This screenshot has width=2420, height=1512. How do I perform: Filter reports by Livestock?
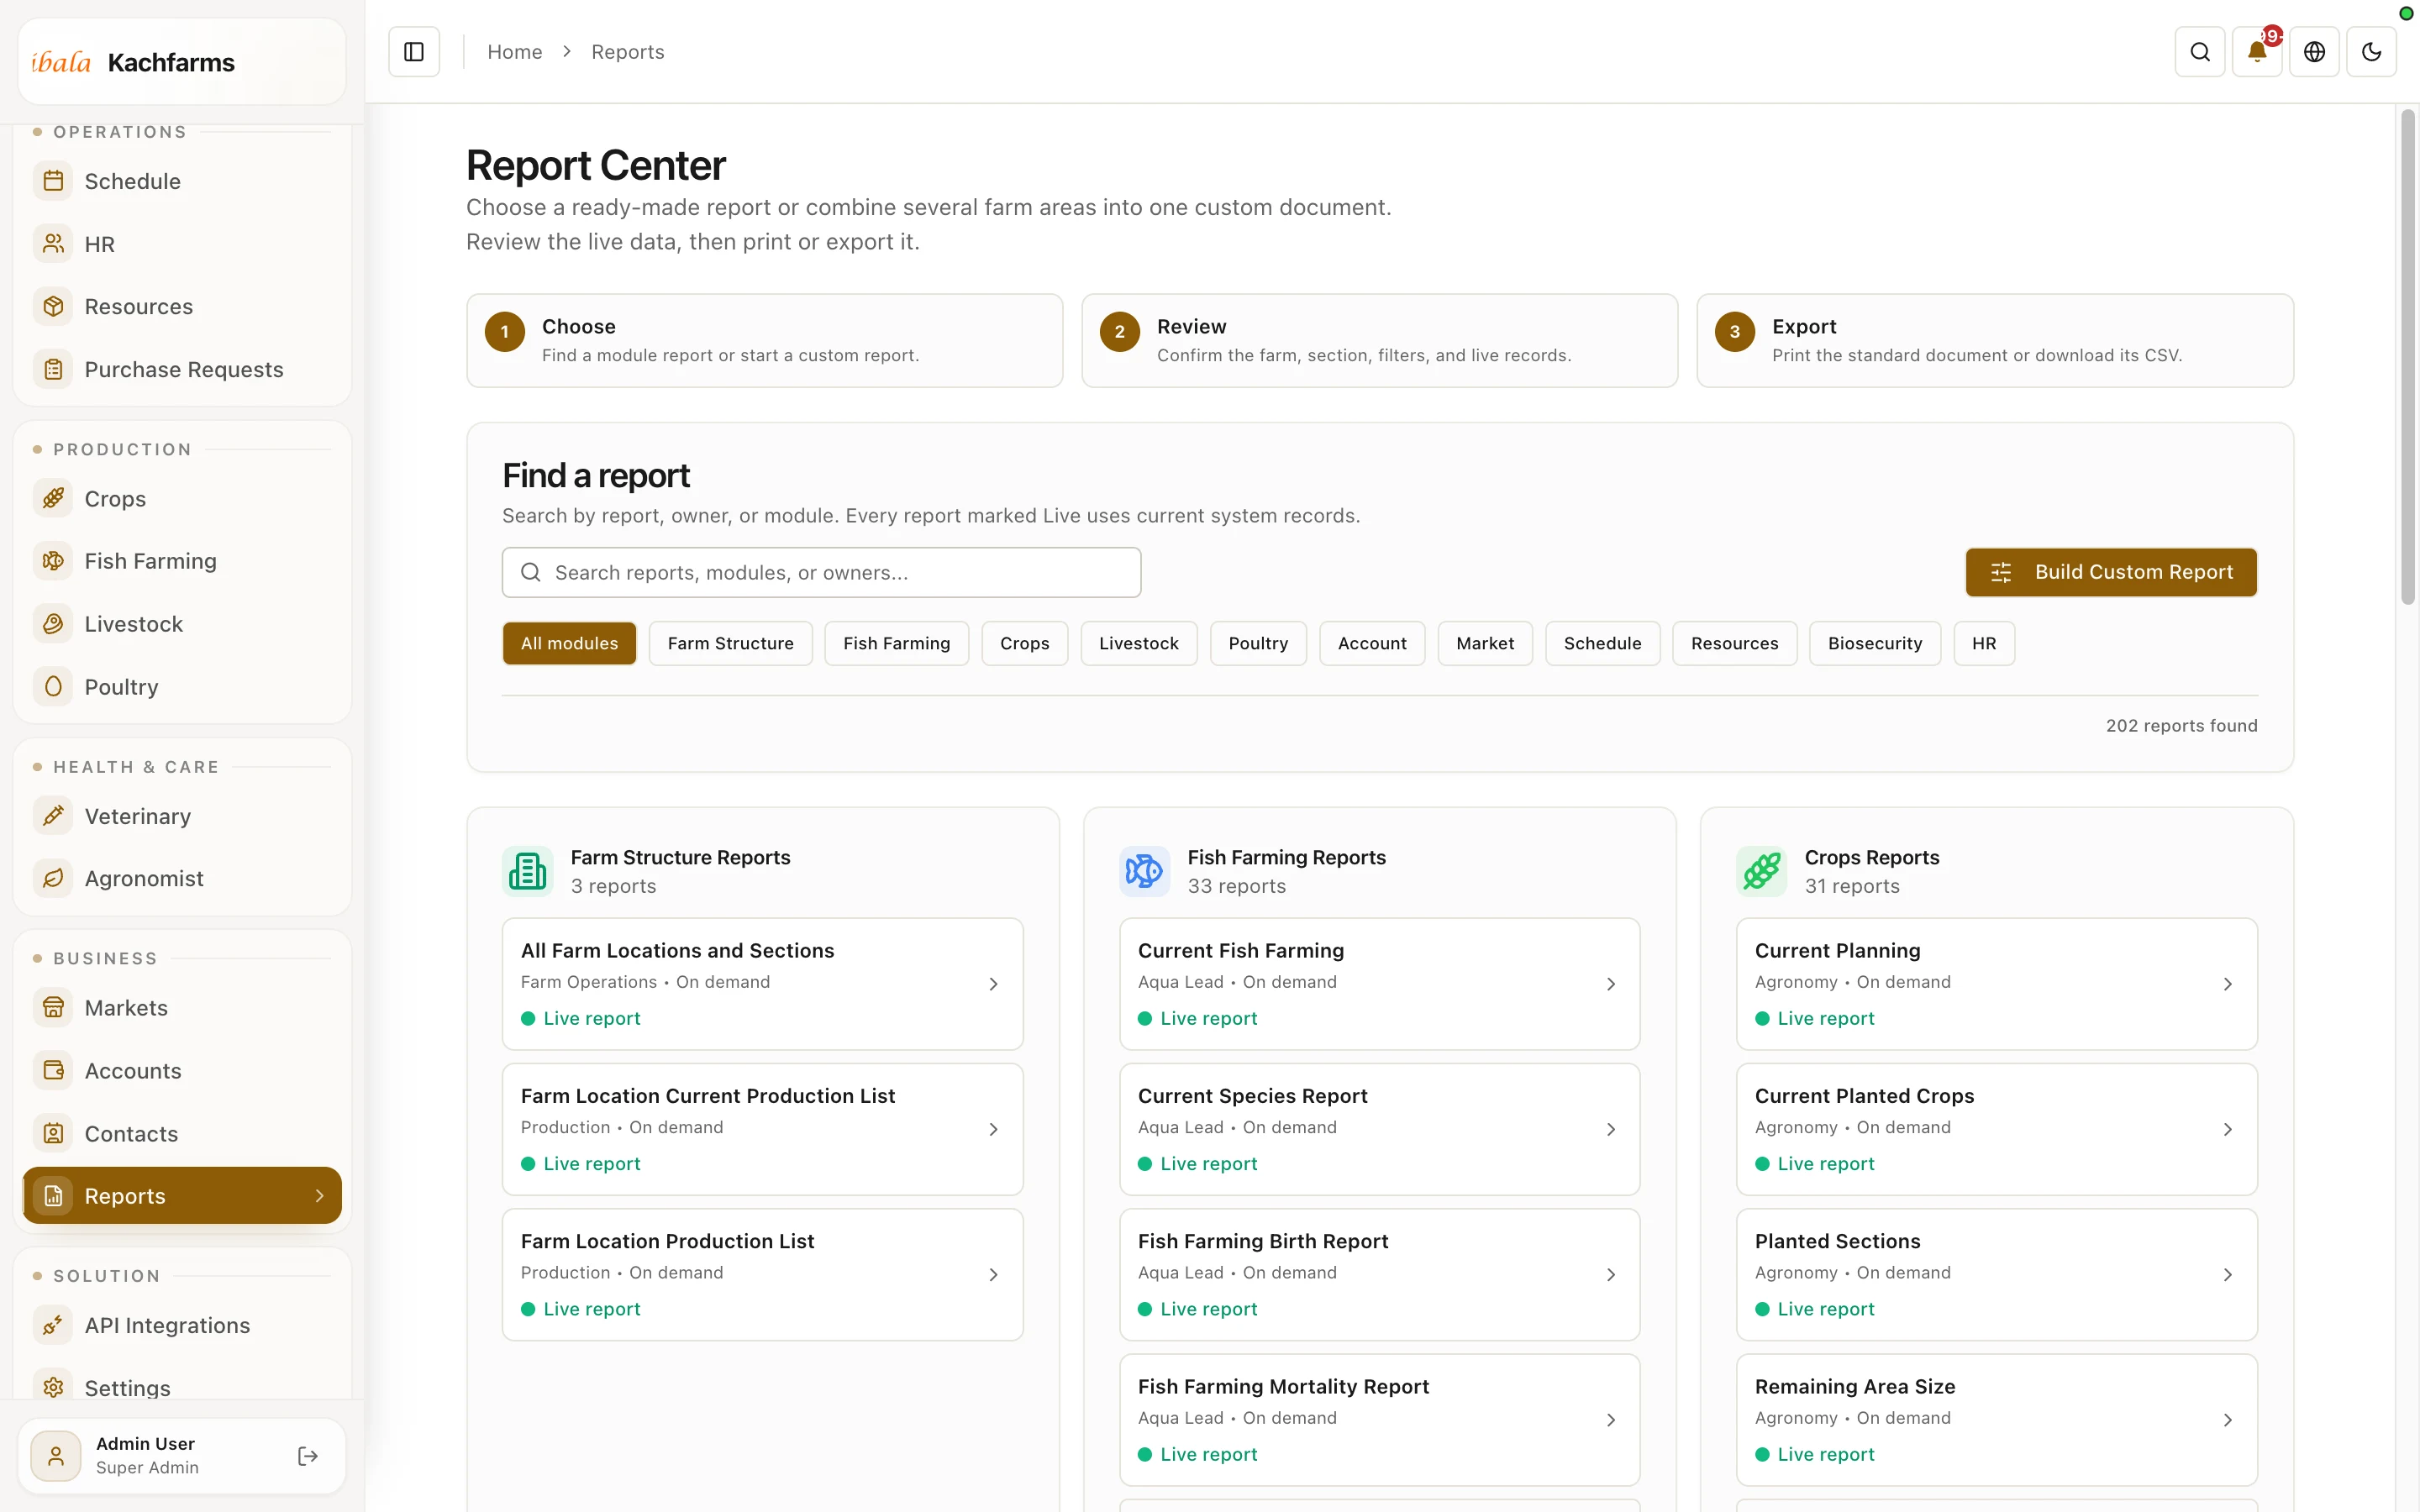(x=1138, y=643)
